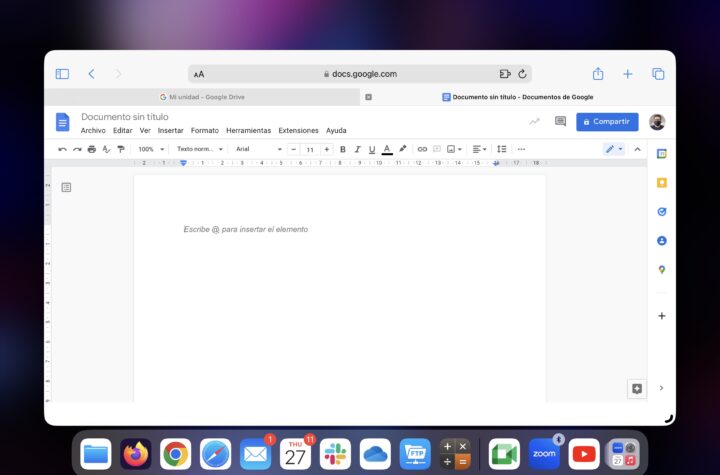Toggle italic formatting

point(357,149)
